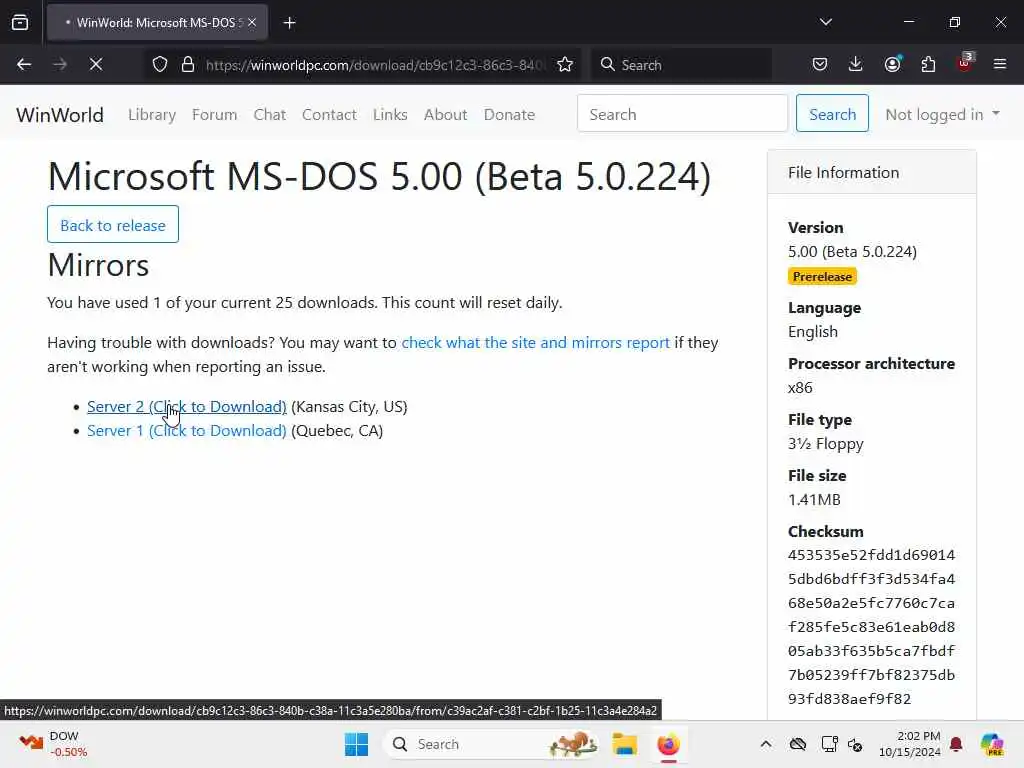
Task: Select the checksum value text
Action: coord(871,627)
